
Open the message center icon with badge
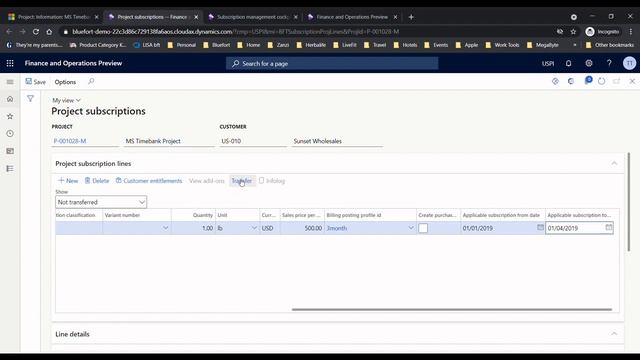(588, 80)
